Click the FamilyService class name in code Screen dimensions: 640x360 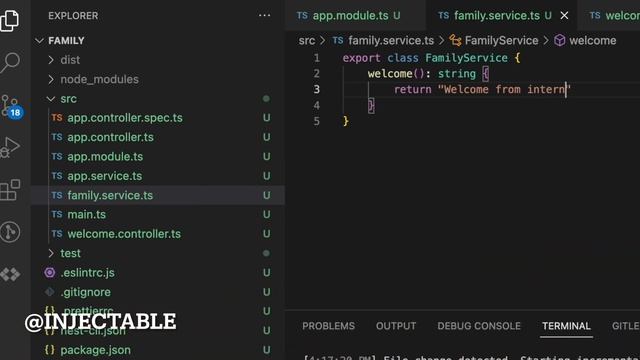point(467,58)
